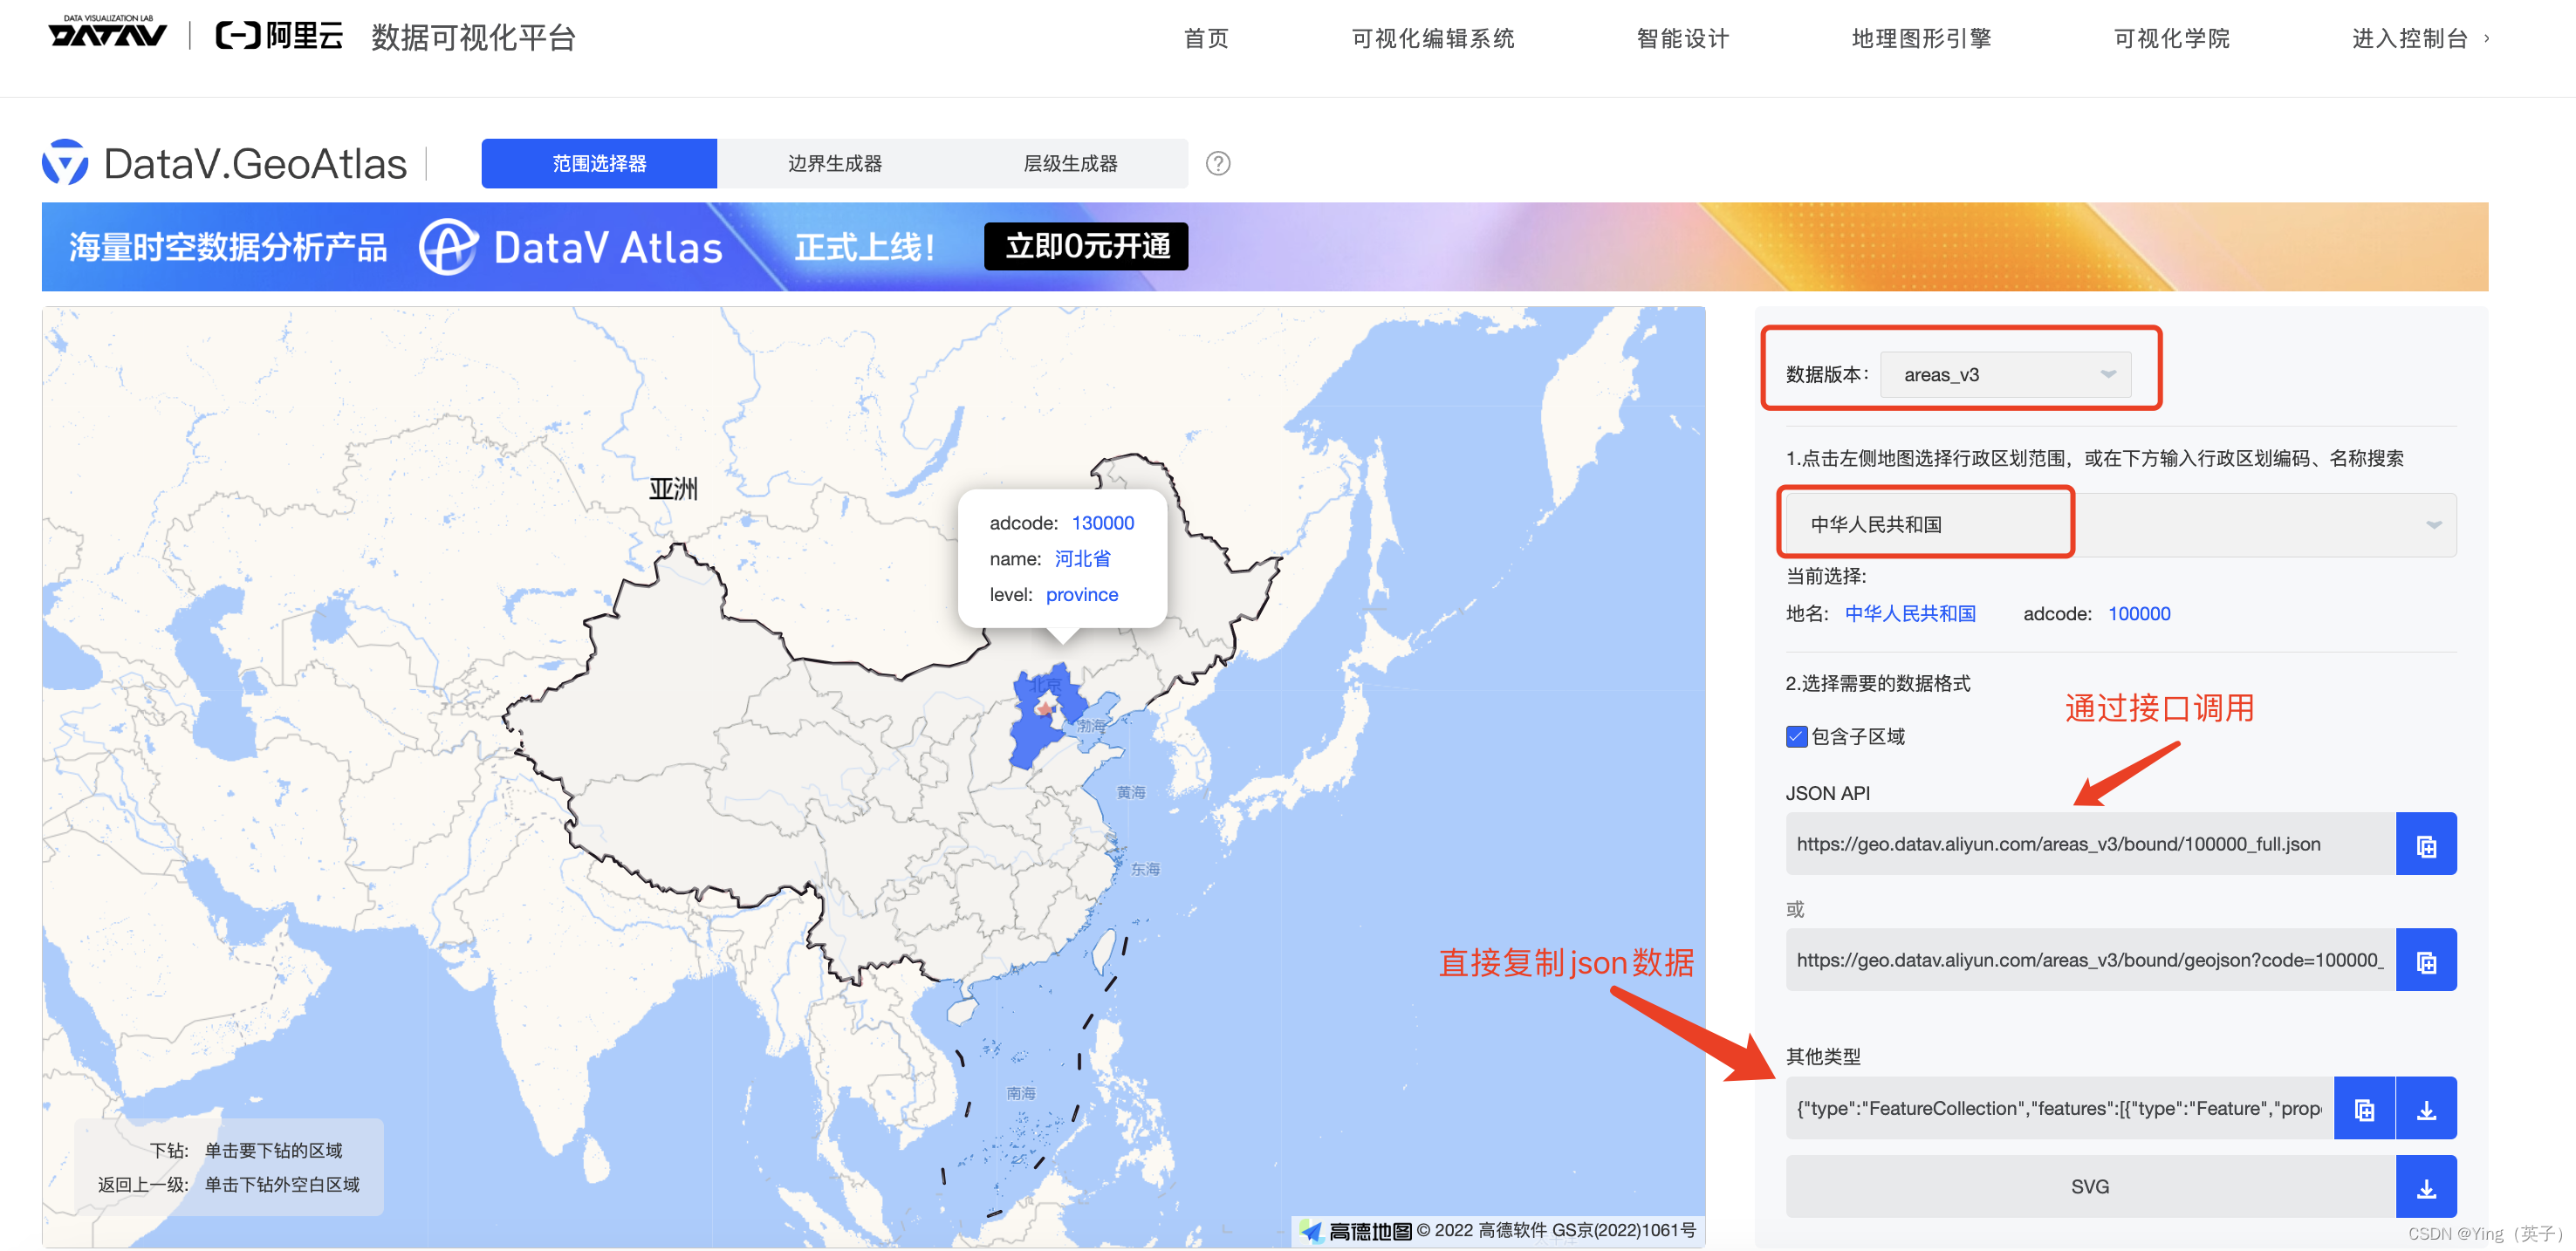Open 可视化学院 in the top nav
The image size is (2576, 1251).
[x=2171, y=38]
